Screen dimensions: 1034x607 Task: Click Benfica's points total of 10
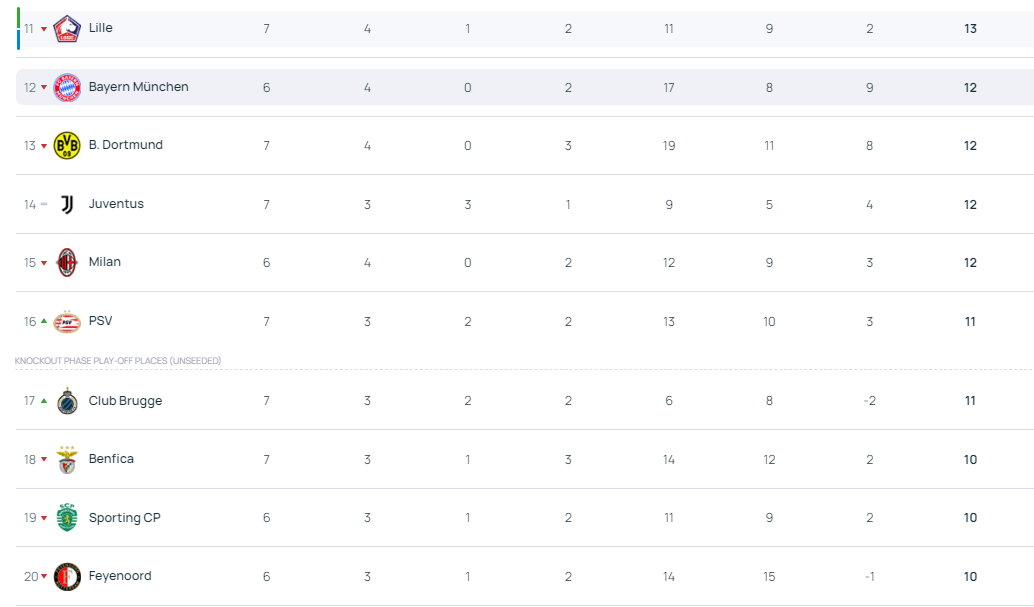click(970, 460)
